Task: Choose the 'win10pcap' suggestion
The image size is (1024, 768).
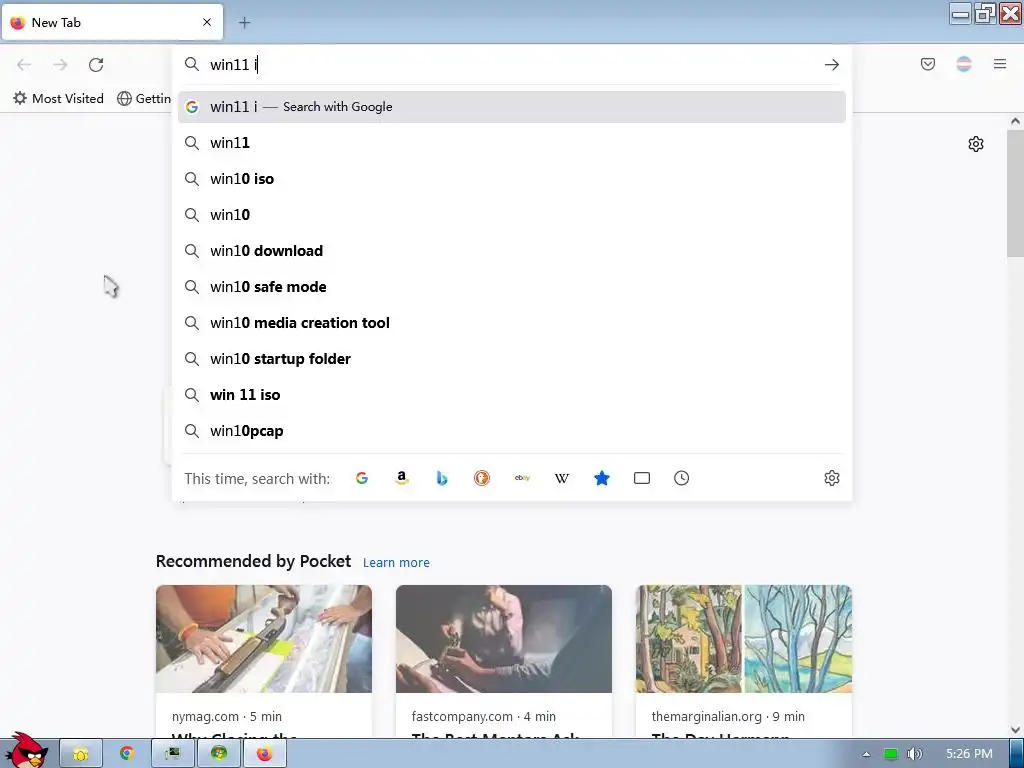Action: pos(511,430)
